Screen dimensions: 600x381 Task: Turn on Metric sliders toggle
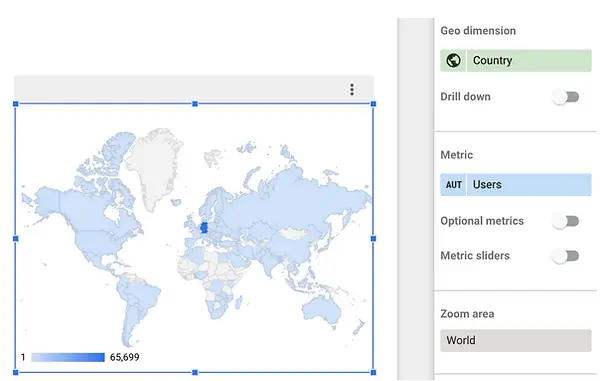tap(566, 256)
